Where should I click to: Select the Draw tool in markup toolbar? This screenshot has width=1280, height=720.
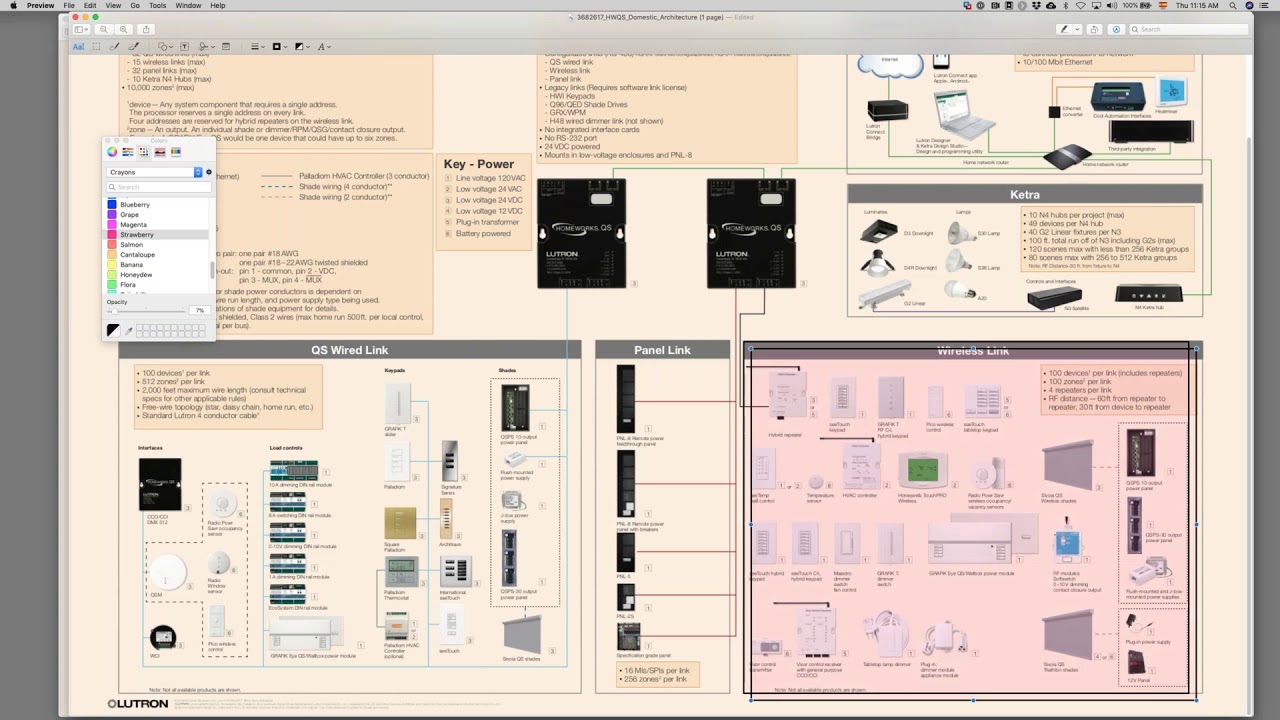(x=134, y=46)
